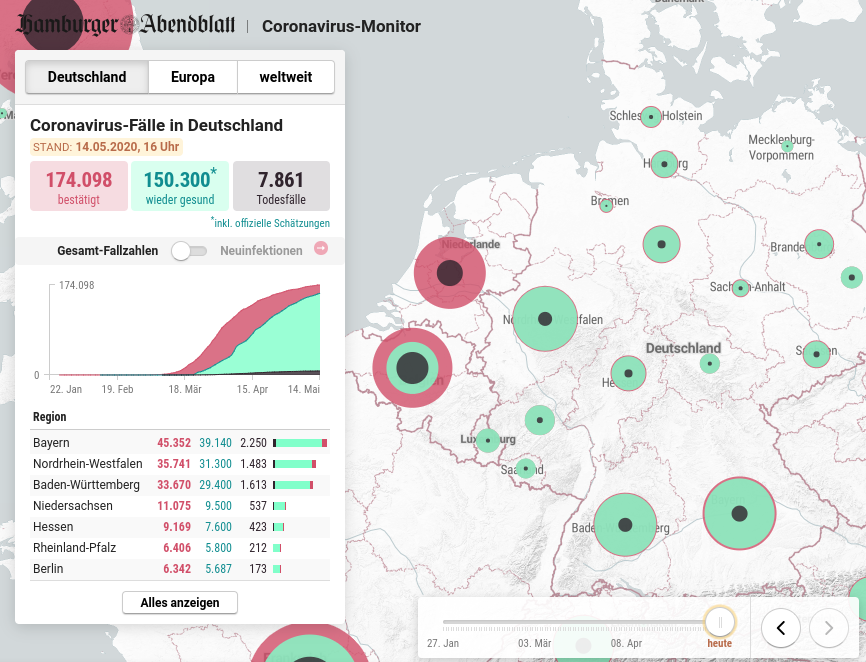Viewport: 866px width, 662px height.
Task: Switch to the weltweit tab
Action: coord(285,77)
